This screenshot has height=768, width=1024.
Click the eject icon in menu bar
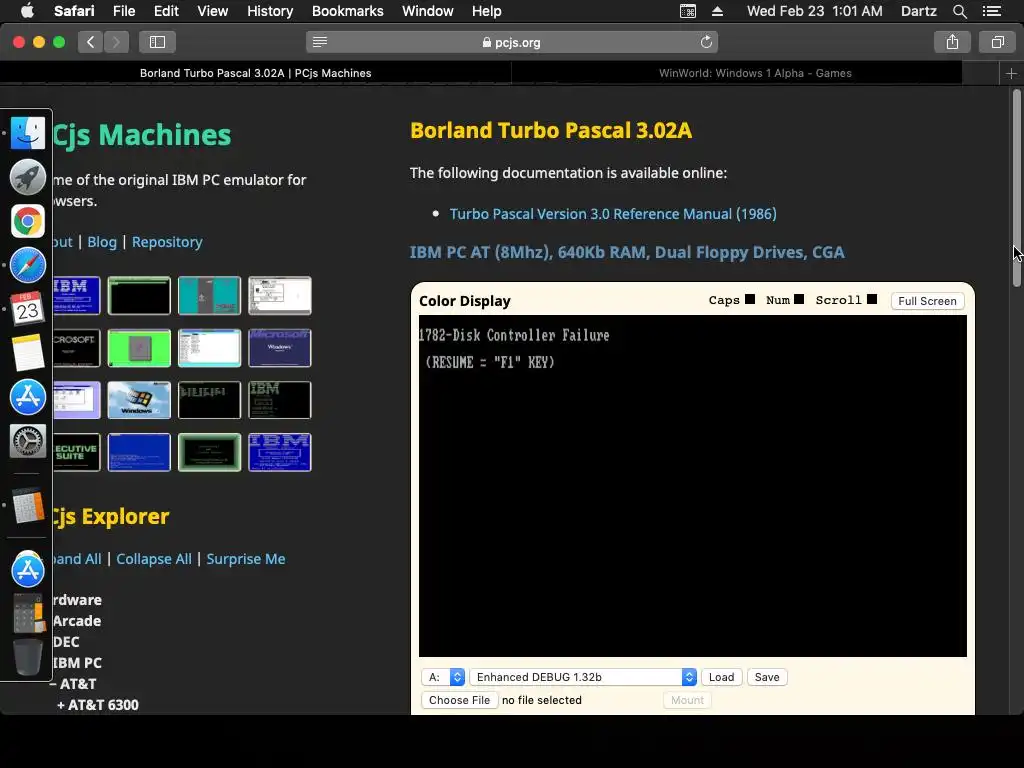pyautogui.click(x=717, y=11)
